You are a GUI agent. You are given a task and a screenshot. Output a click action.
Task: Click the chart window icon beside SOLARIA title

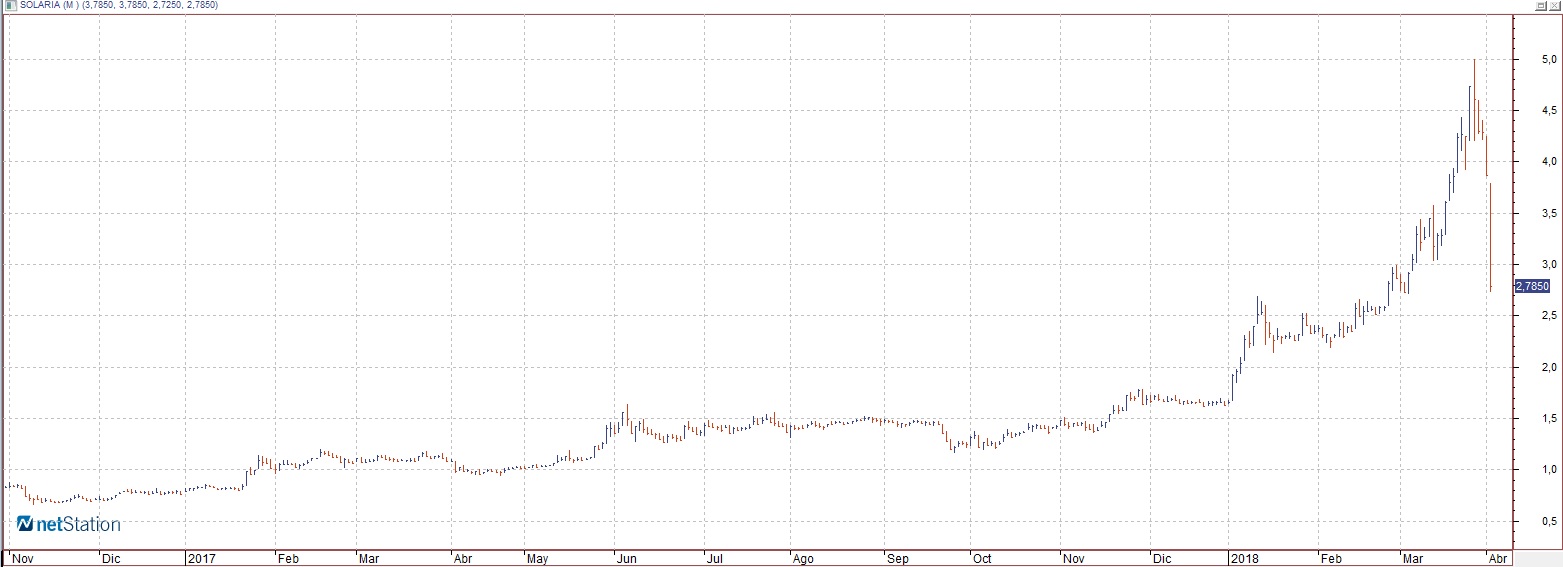tap(10, 6)
